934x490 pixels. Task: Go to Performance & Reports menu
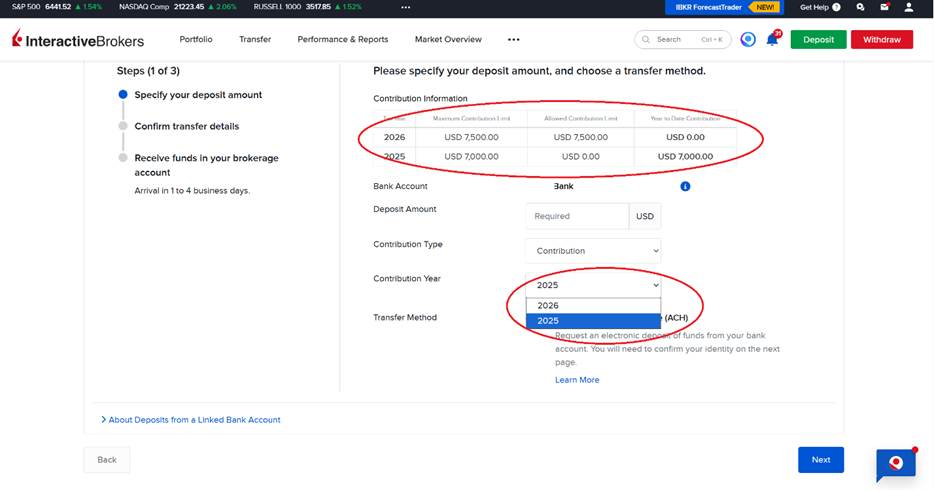(342, 40)
